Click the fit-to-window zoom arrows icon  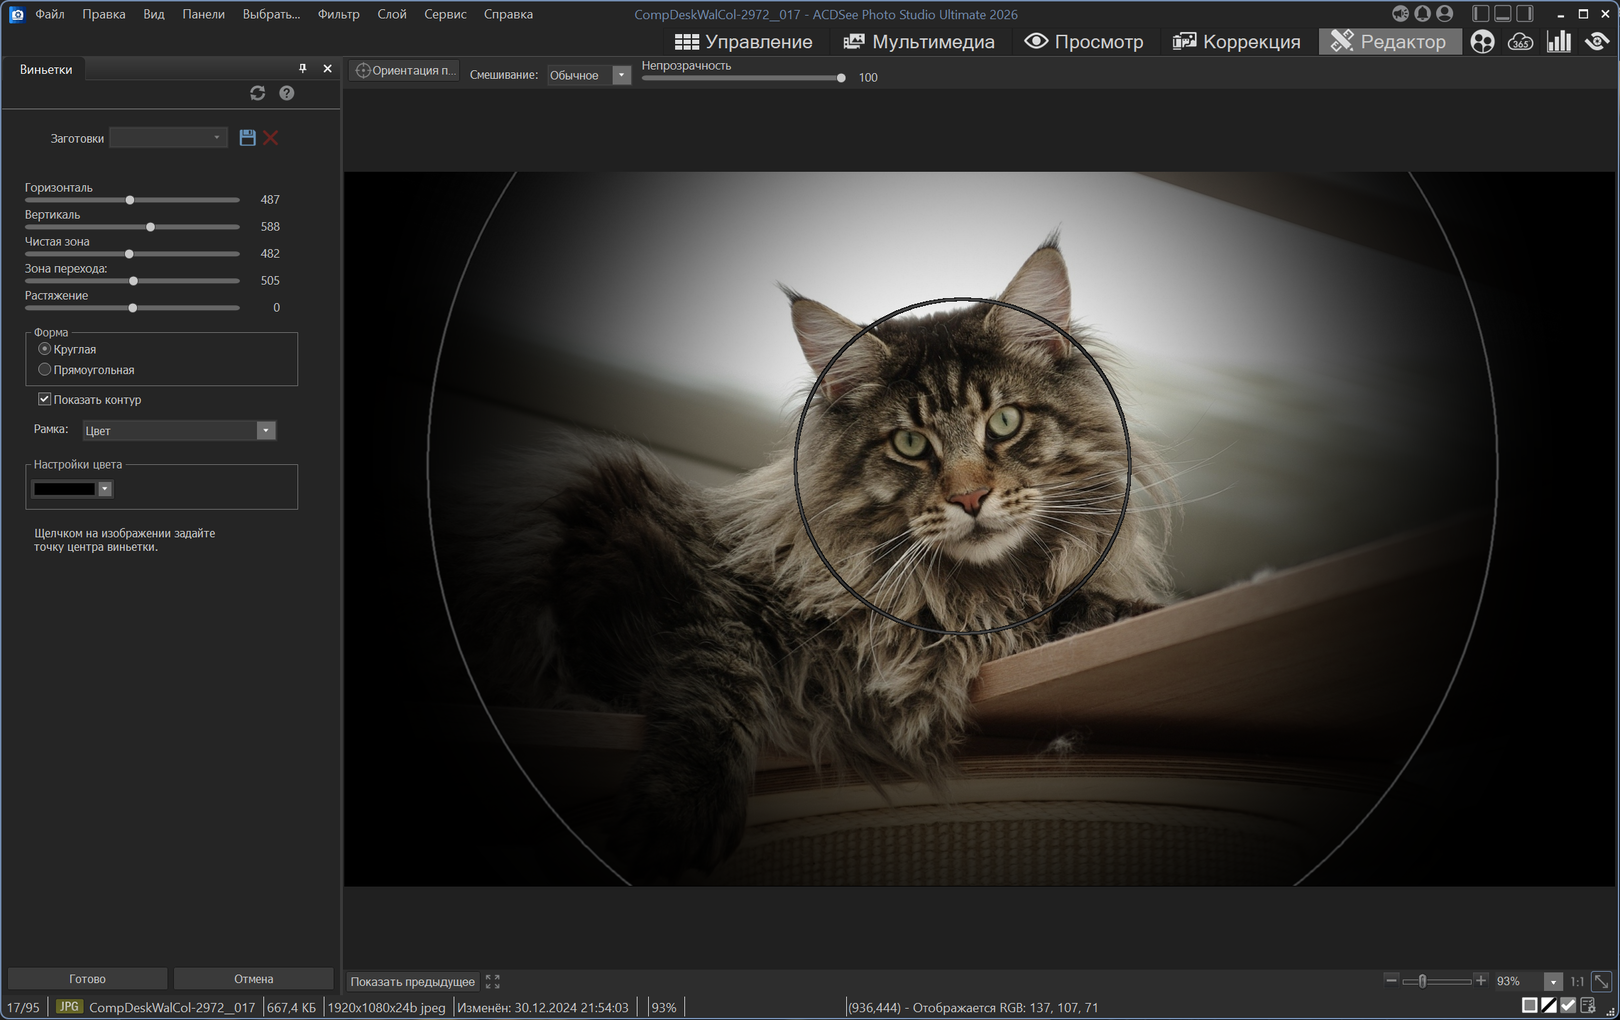tap(1601, 981)
